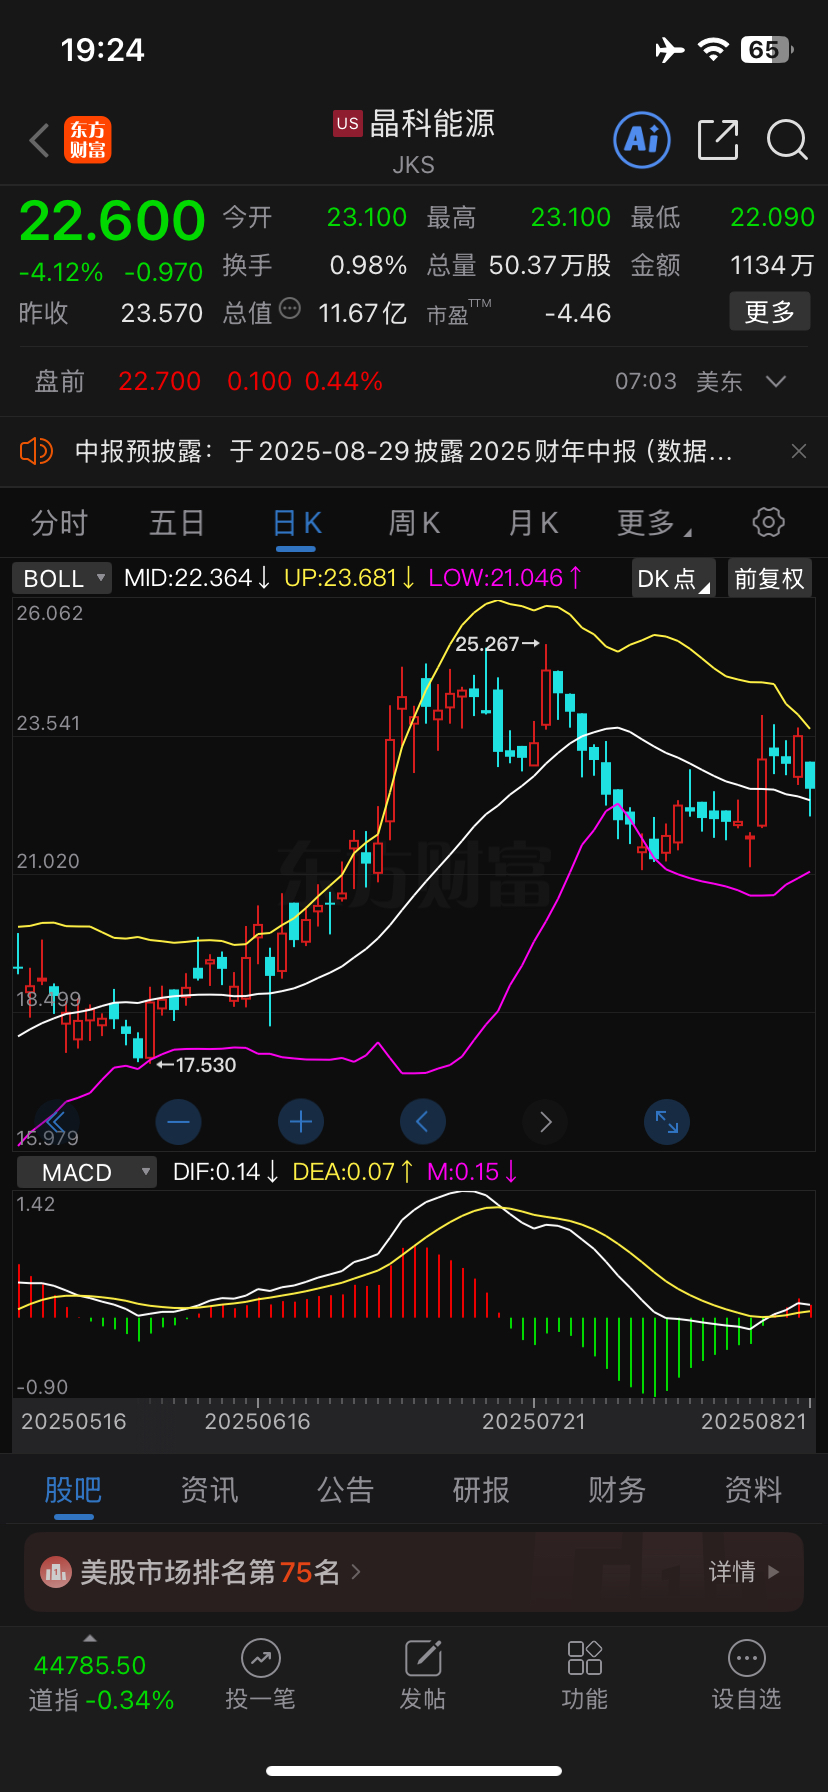Screen dimensions: 828x1792
Task: Expand the 更多 chart period menu
Action: [654, 522]
